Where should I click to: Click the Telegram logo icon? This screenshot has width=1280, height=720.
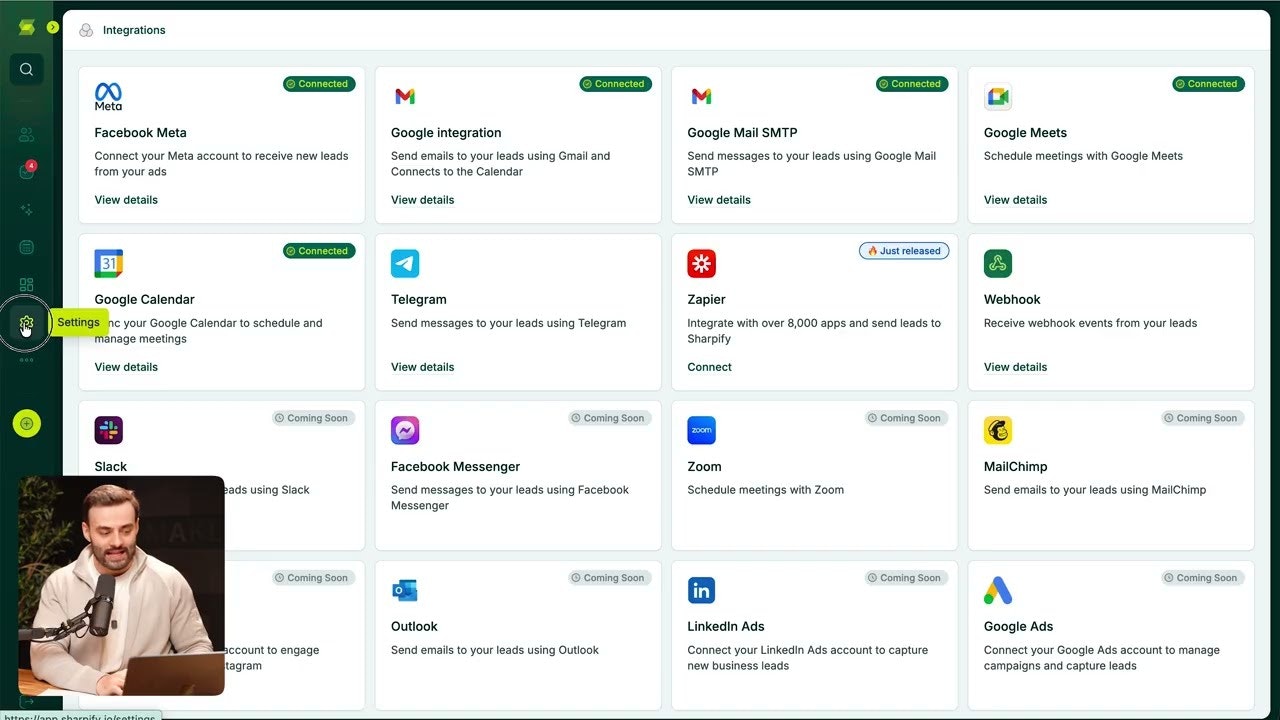tap(405, 264)
